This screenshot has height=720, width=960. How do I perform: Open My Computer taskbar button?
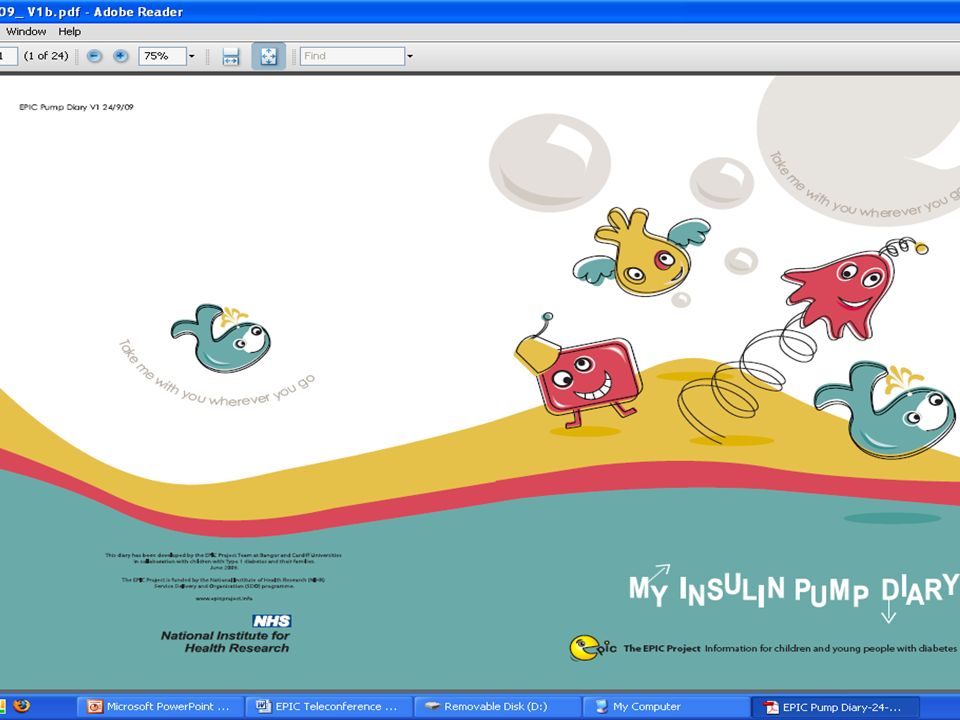[x=666, y=707]
